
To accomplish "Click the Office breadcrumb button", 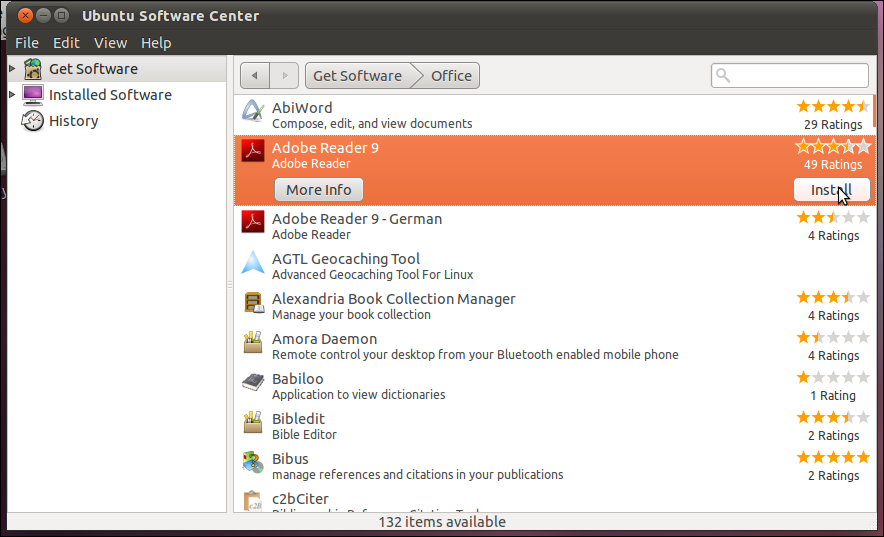I will tap(451, 76).
